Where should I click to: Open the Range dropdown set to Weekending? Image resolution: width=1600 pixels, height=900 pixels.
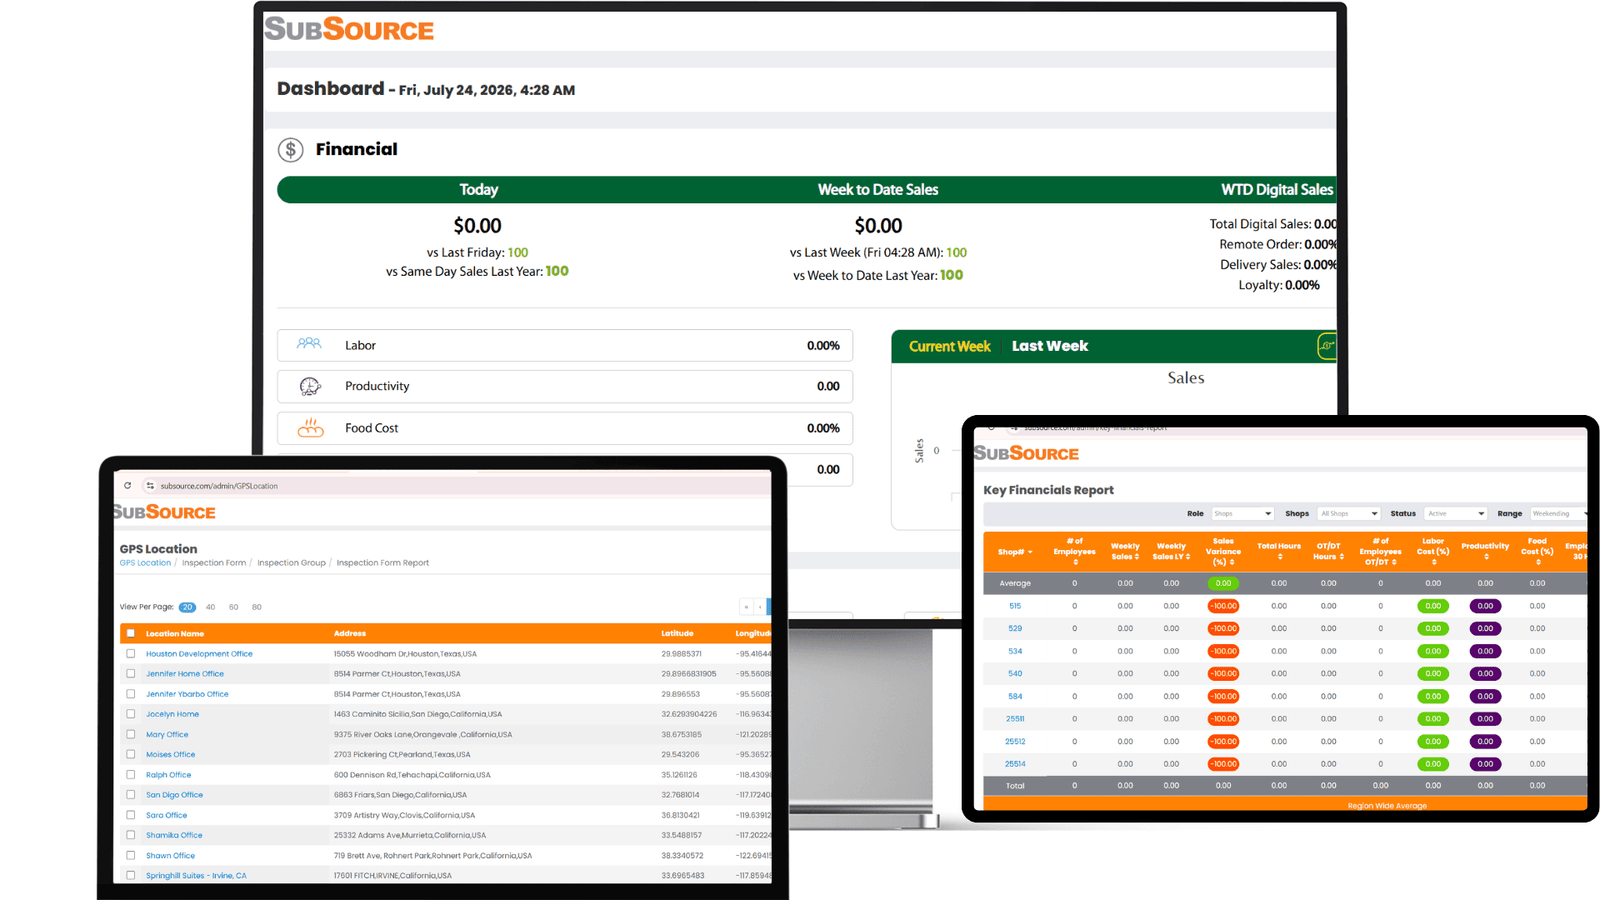tap(1558, 514)
